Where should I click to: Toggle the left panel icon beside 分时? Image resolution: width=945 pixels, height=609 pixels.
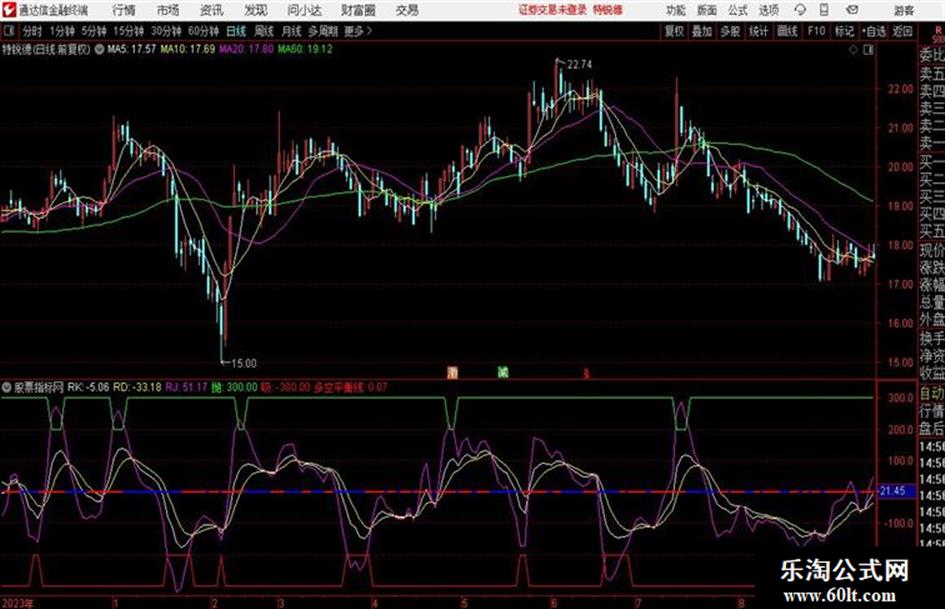point(8,31)
